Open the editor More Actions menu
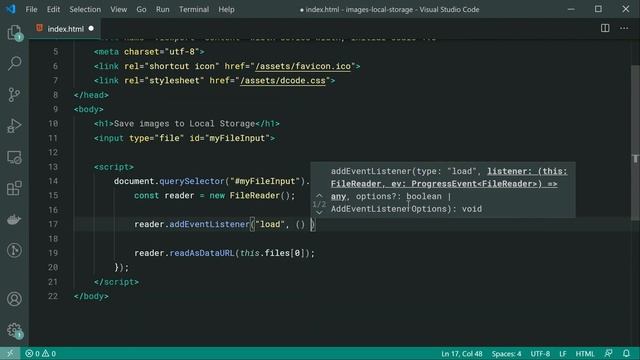Image resolution: width=640 pixels, height=360 pixels. point(624,28)
